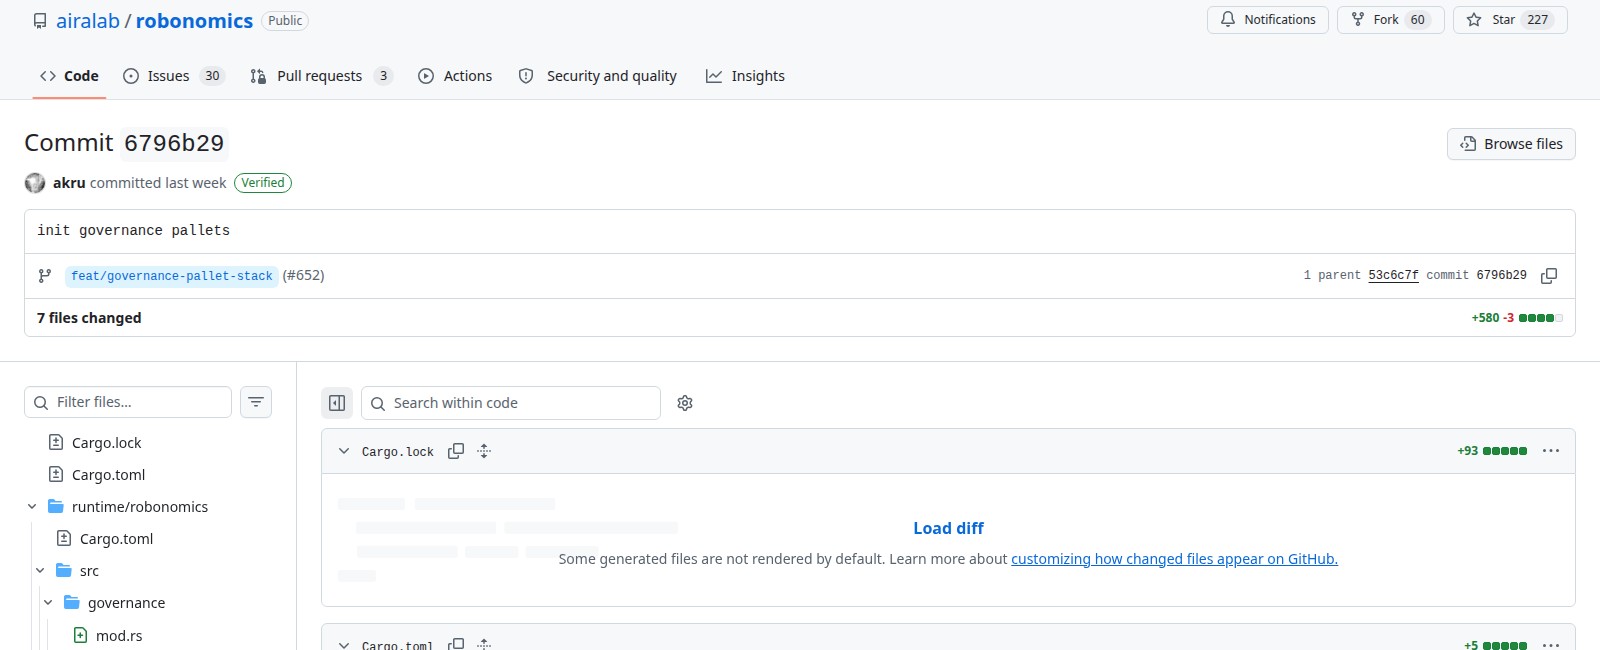Click the +93 additions count on Cargo.lock
The width and height of the screenshot is (1600, 650).
coord(1467,451)
